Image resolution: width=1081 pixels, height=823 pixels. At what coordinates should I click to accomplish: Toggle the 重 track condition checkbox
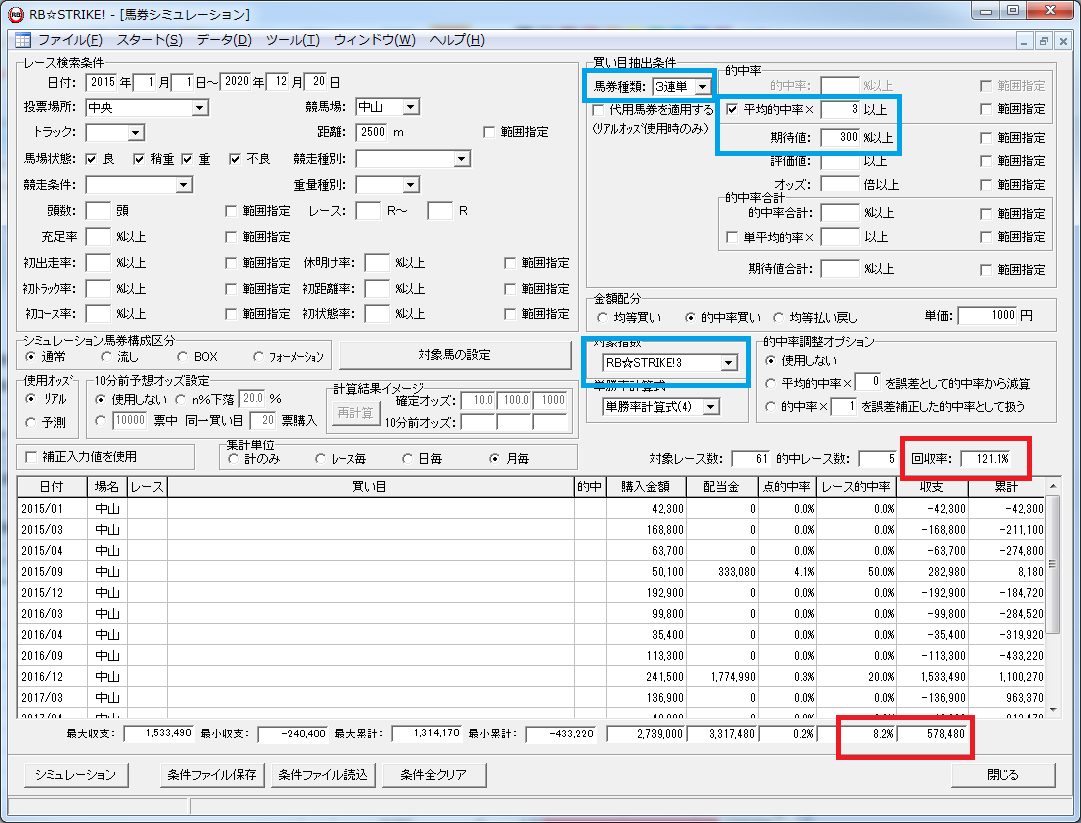tap(187, 159)
